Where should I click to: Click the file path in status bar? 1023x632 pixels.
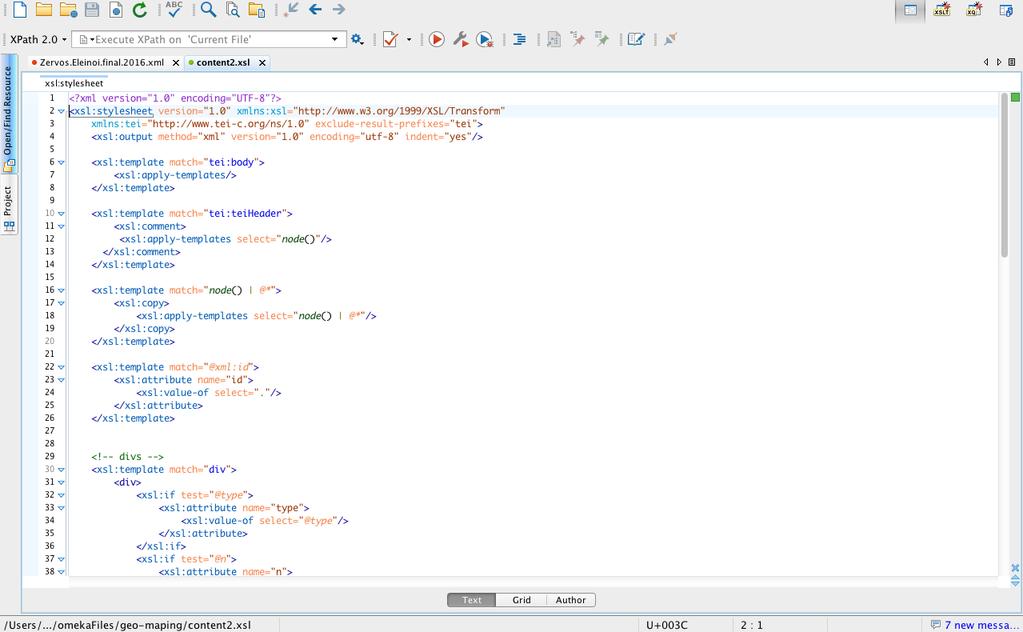tap(127, 625)
